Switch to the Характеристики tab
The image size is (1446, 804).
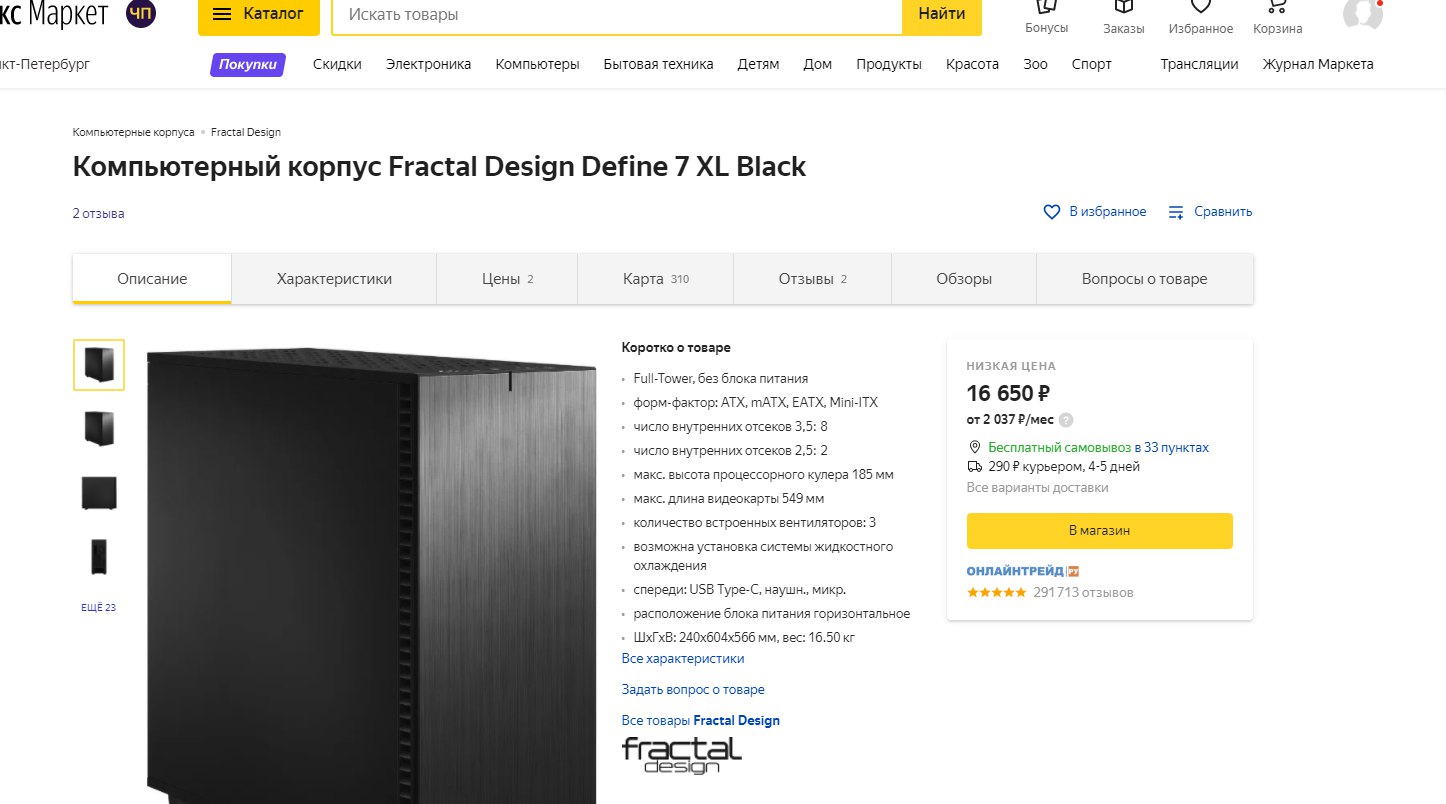(334, 279)
